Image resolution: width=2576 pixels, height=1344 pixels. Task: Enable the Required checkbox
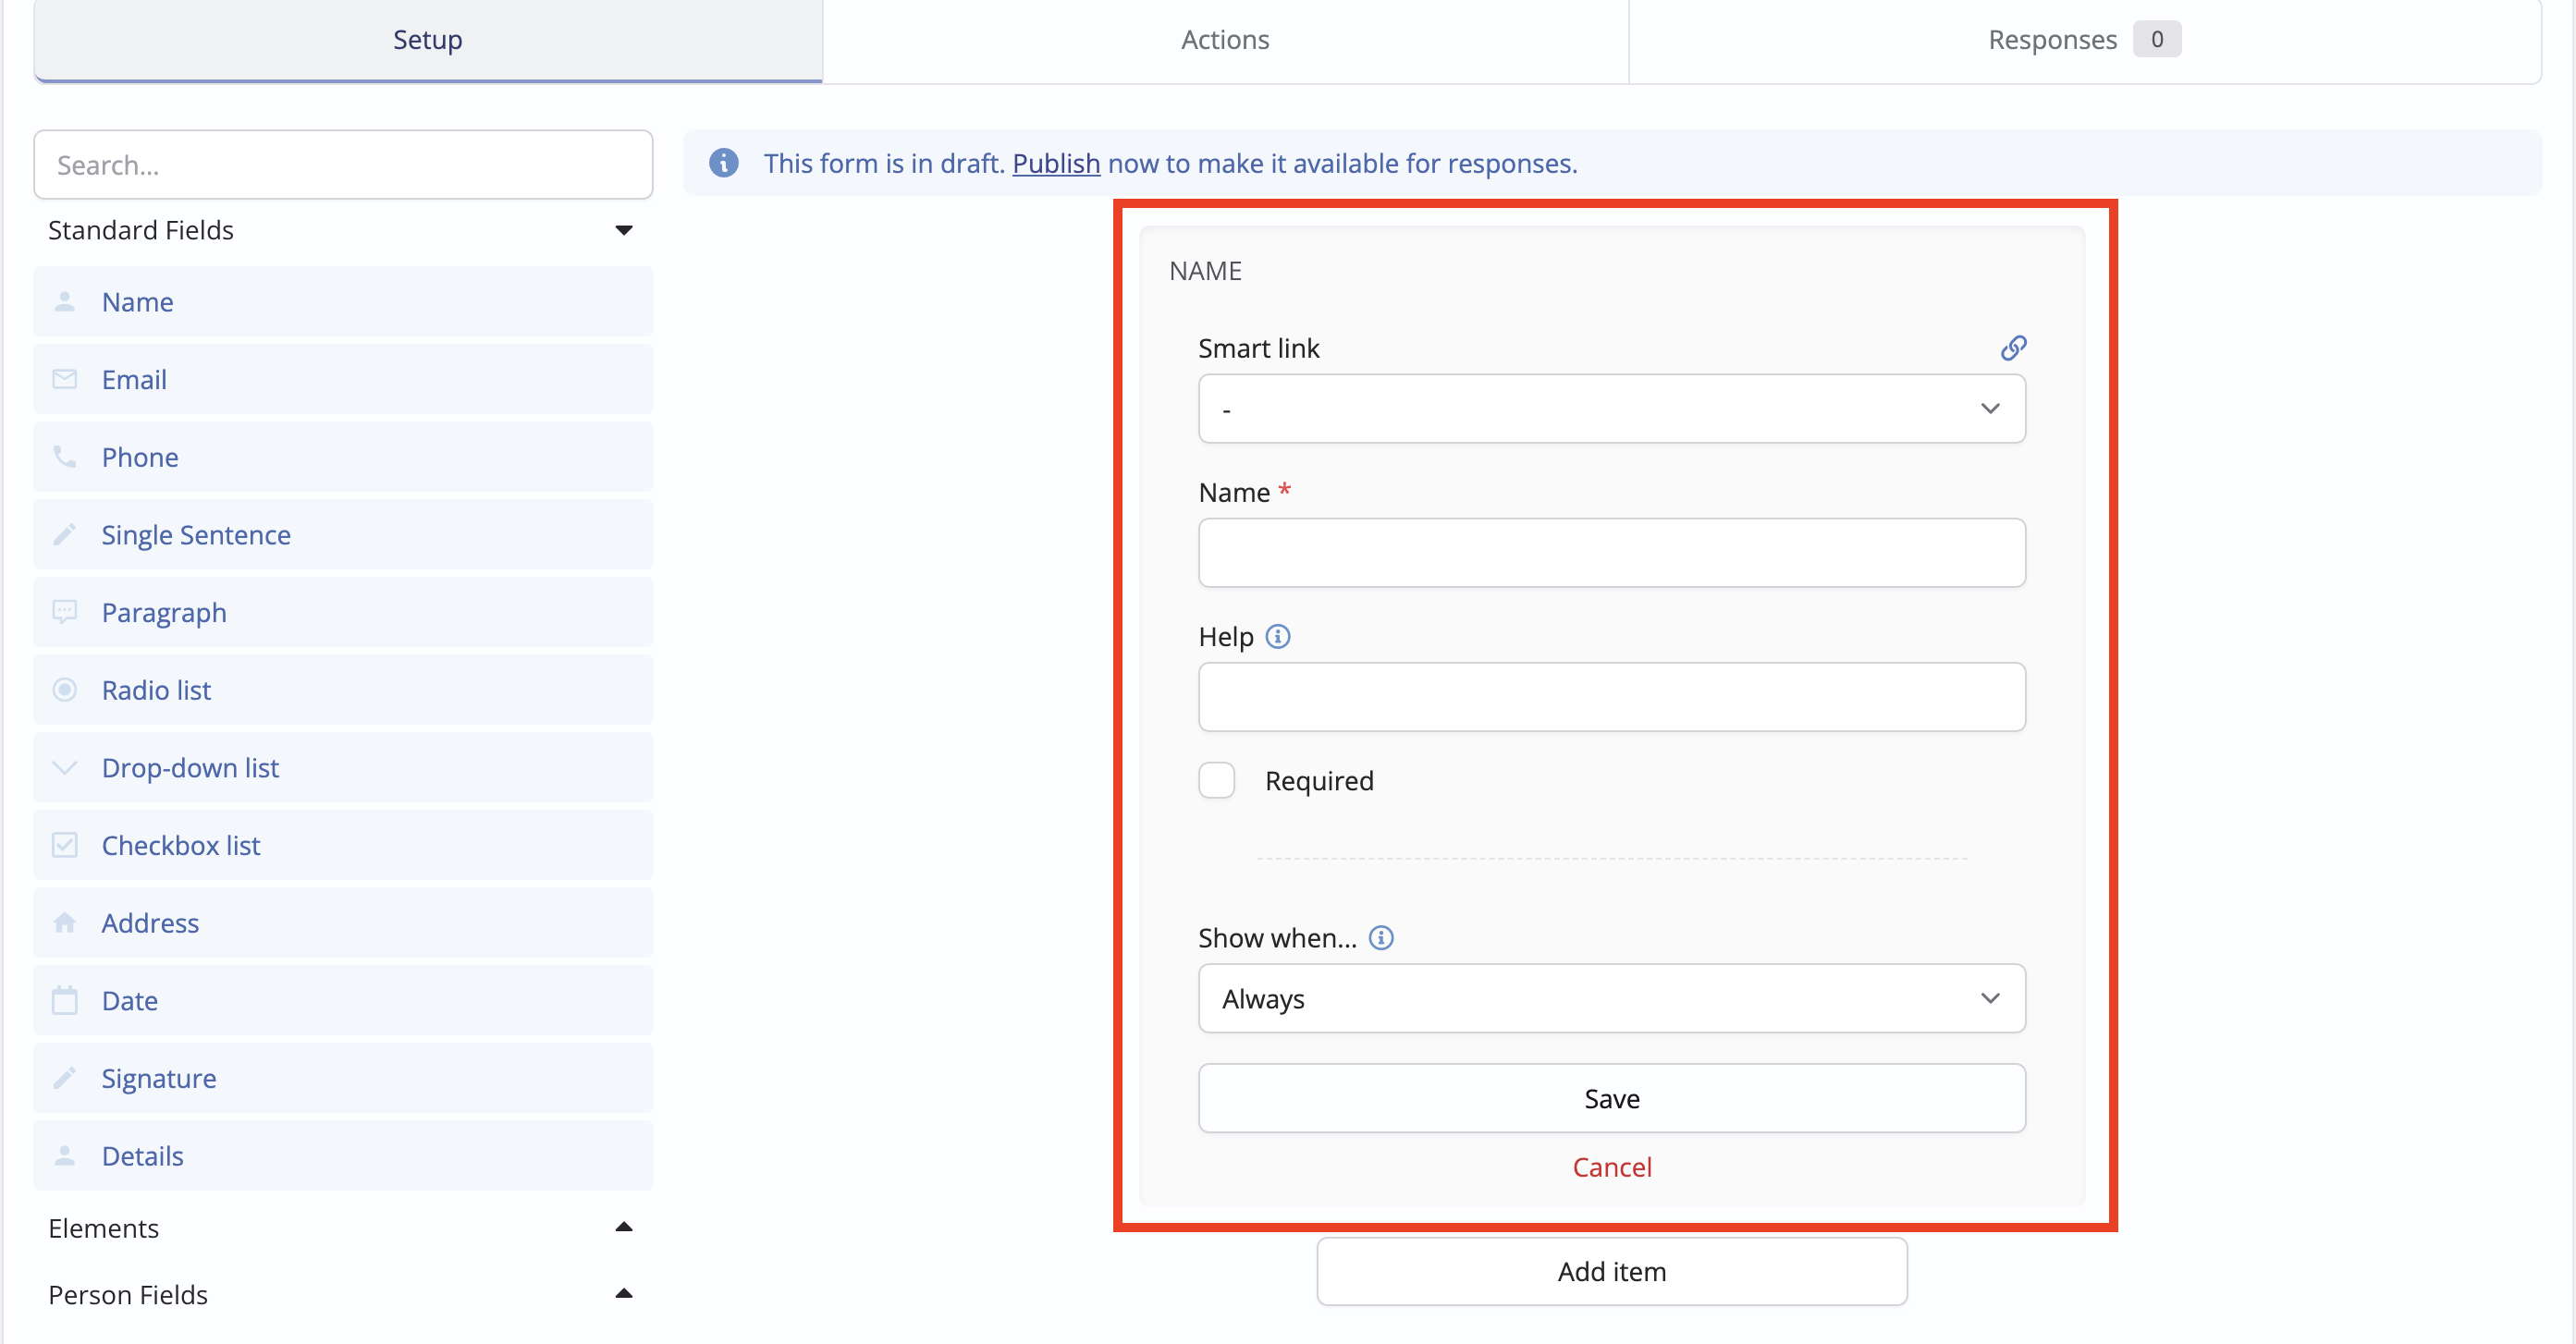point(1216,780)
